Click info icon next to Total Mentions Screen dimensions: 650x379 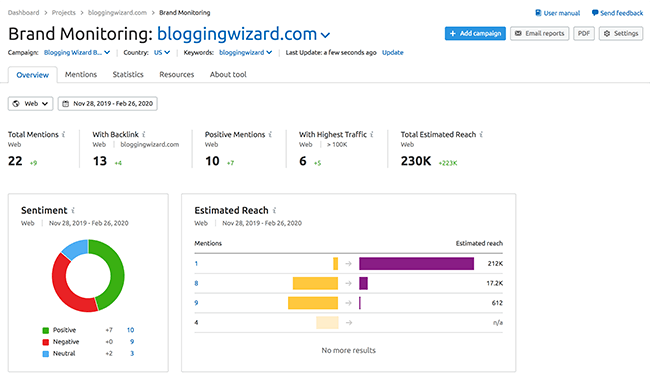click(64, 134)
